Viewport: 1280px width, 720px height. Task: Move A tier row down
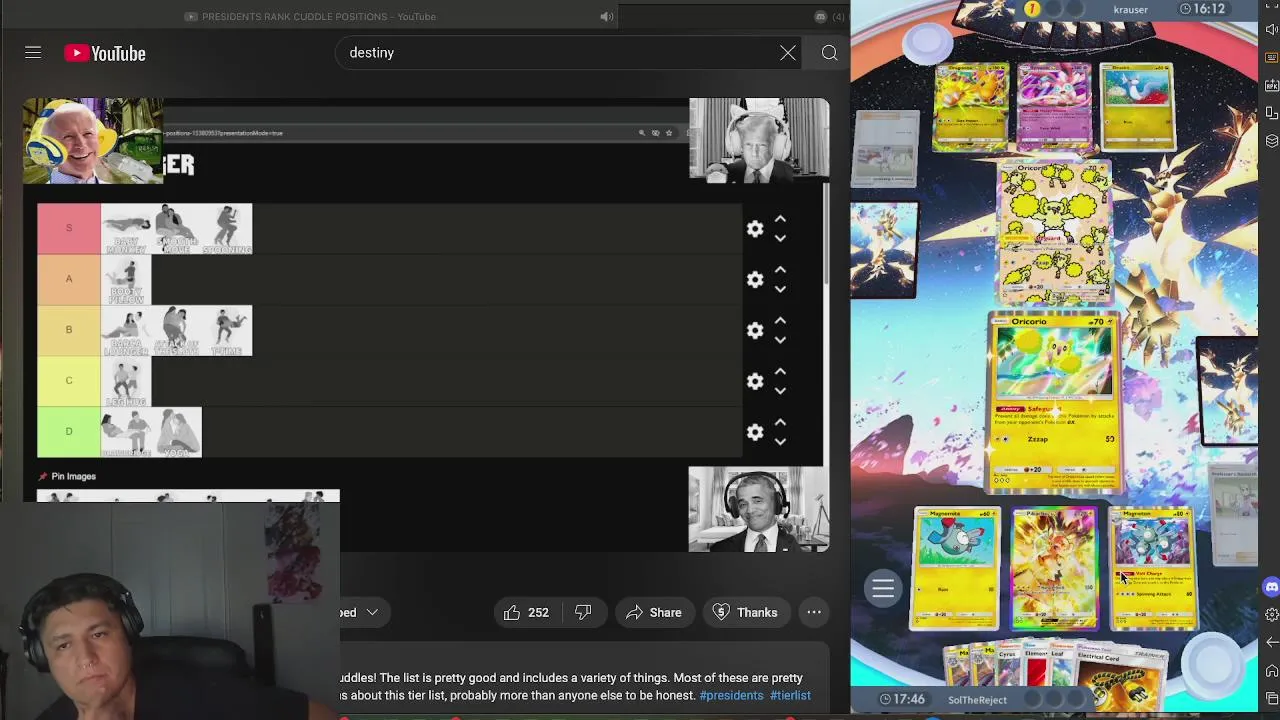780,289
